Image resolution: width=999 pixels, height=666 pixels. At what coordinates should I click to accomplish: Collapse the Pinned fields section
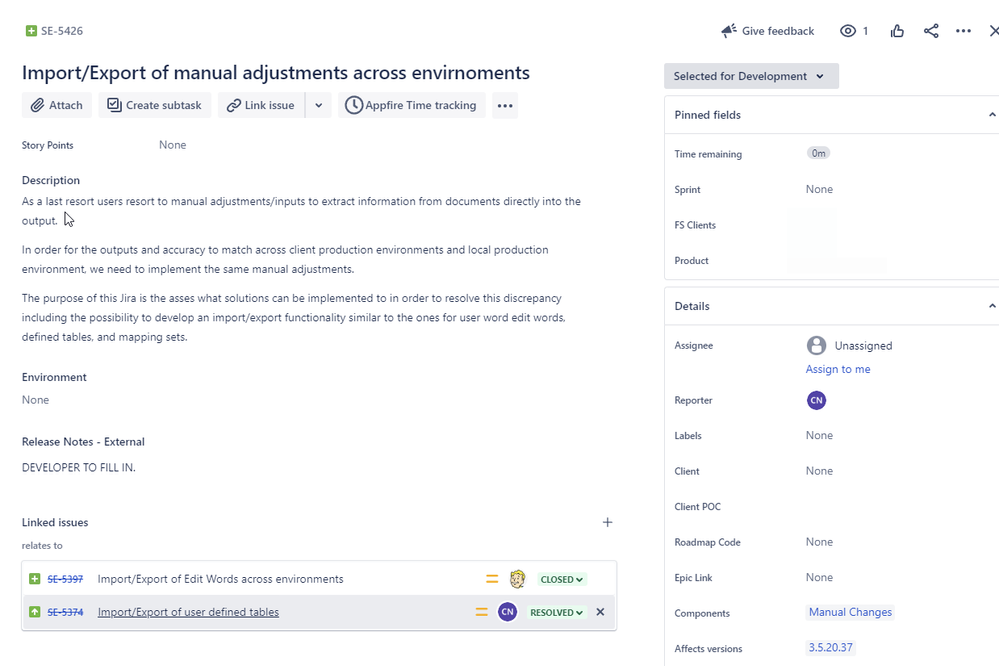(991, 115)
